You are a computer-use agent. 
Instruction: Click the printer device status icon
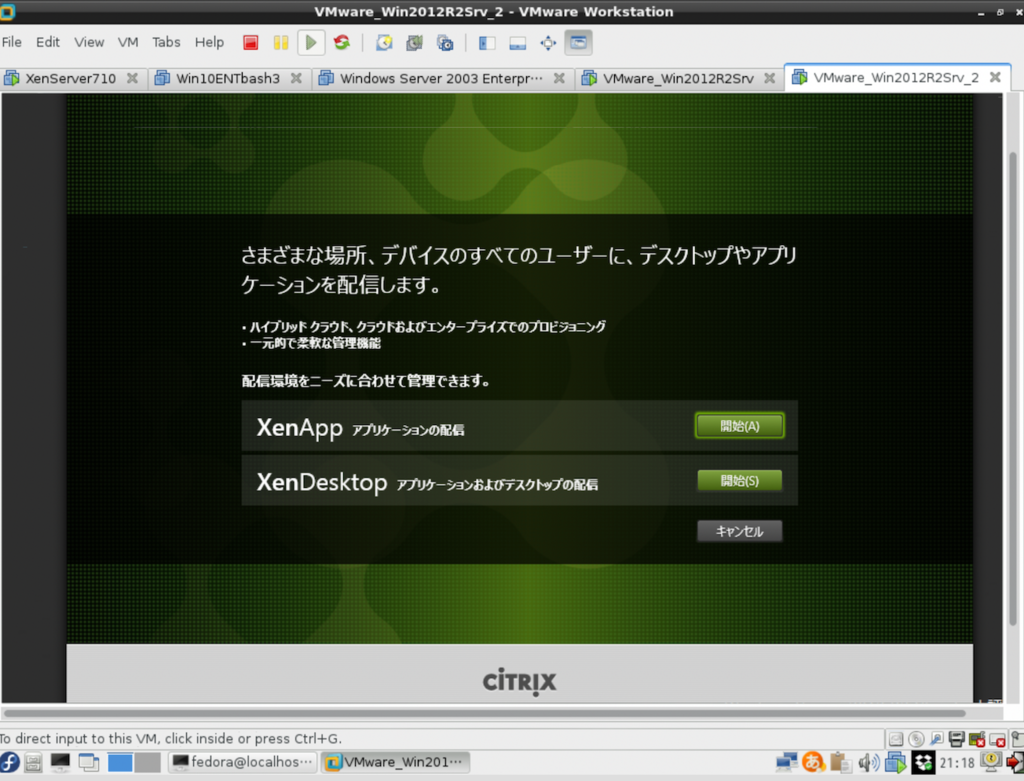point(957,739)
